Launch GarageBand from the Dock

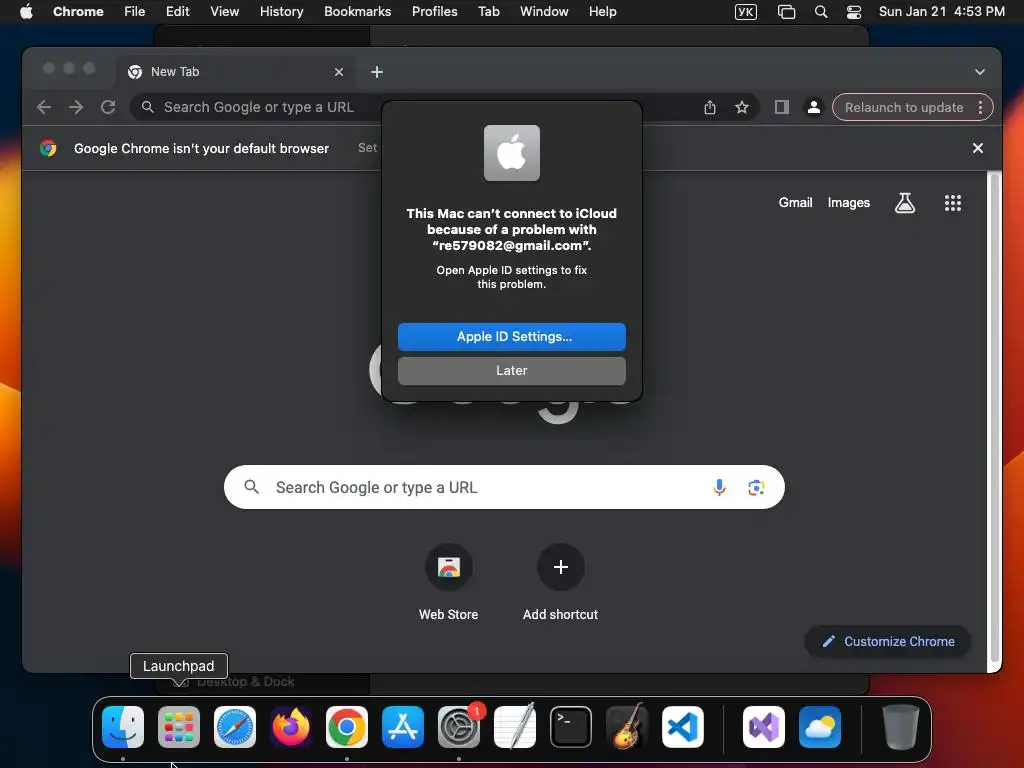click(627, 727)
